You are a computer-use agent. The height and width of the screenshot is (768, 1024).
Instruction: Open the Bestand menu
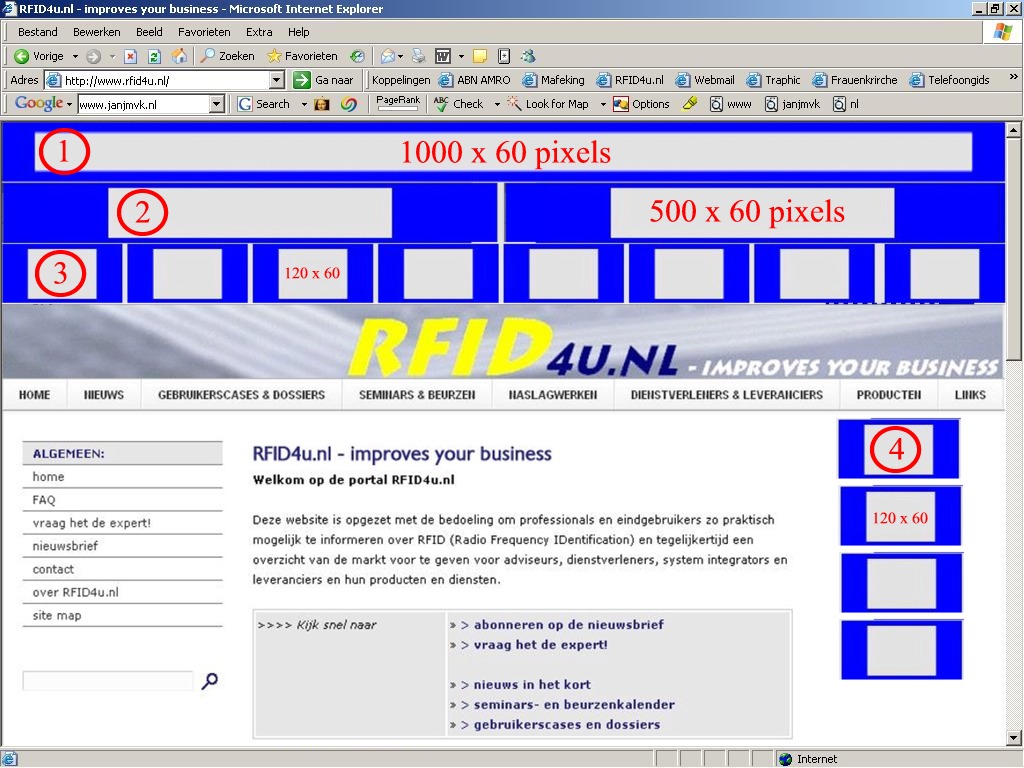click(38, 32)
